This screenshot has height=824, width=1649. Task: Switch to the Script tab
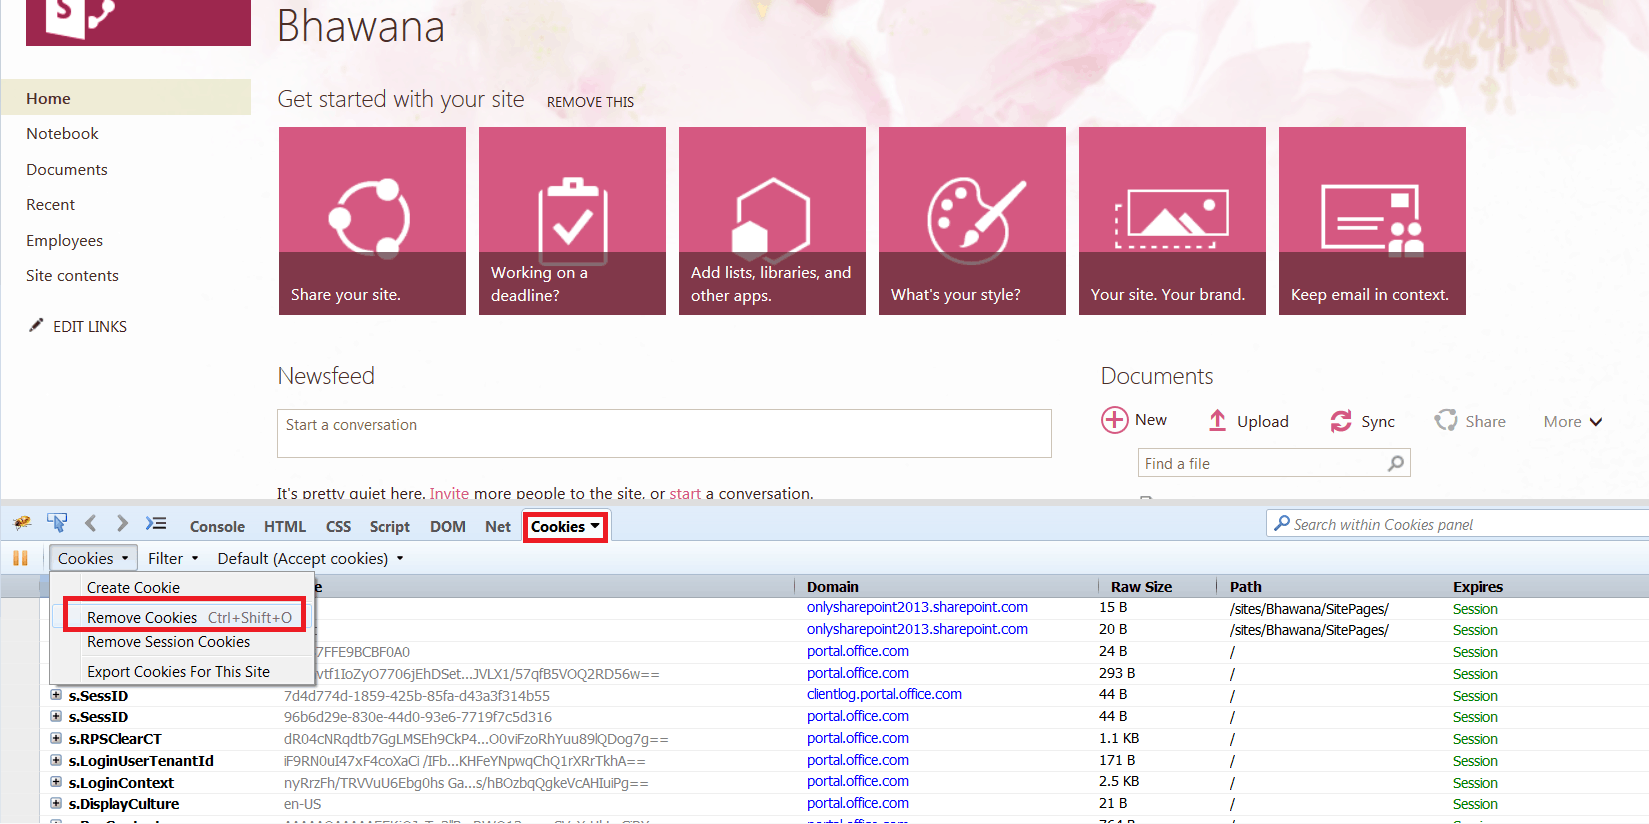click(x=389, y=527)
